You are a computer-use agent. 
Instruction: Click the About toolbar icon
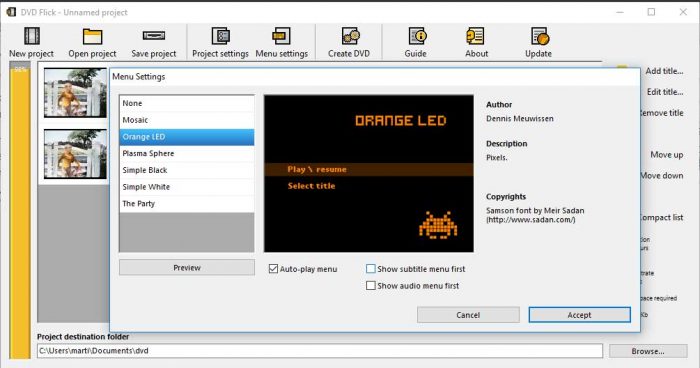(x=475, y=36)
